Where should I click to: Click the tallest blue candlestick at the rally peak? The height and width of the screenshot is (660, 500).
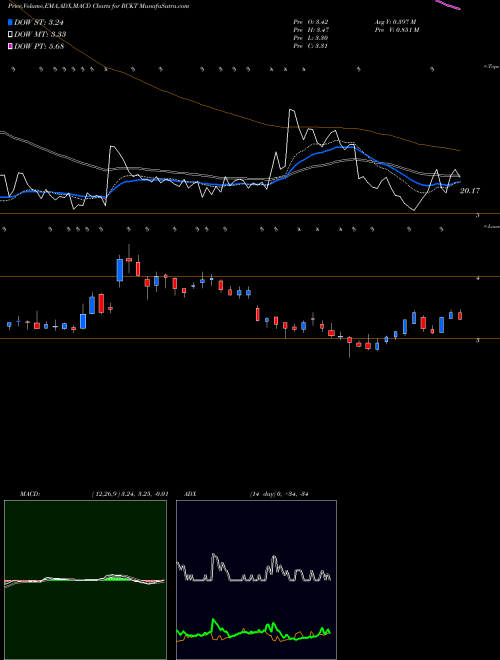click(120, 270)
